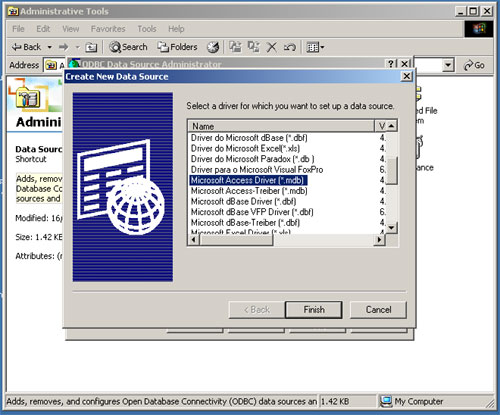Toggle the Folders pane button
Viewport: 500px width, 415px height.
(177, 47)
